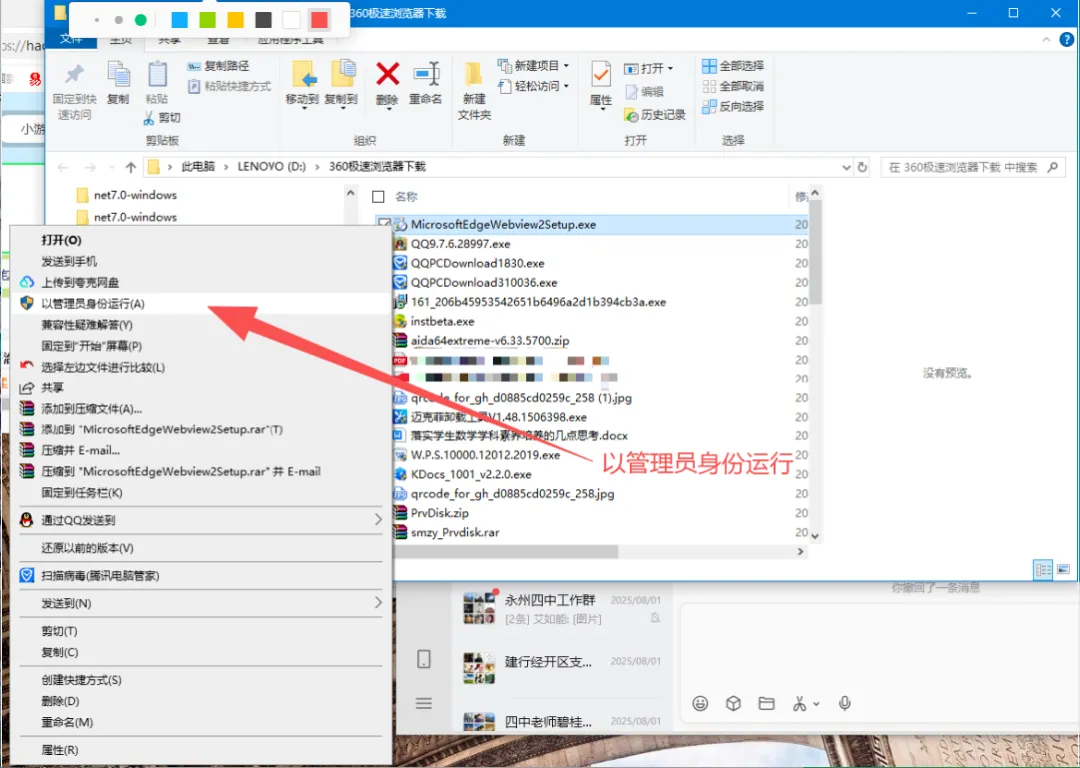Image resolution: width=1080 pixels, height=768 pixels.
Task: Click the Invert selection icon
Action: click(x=709, y=107)
